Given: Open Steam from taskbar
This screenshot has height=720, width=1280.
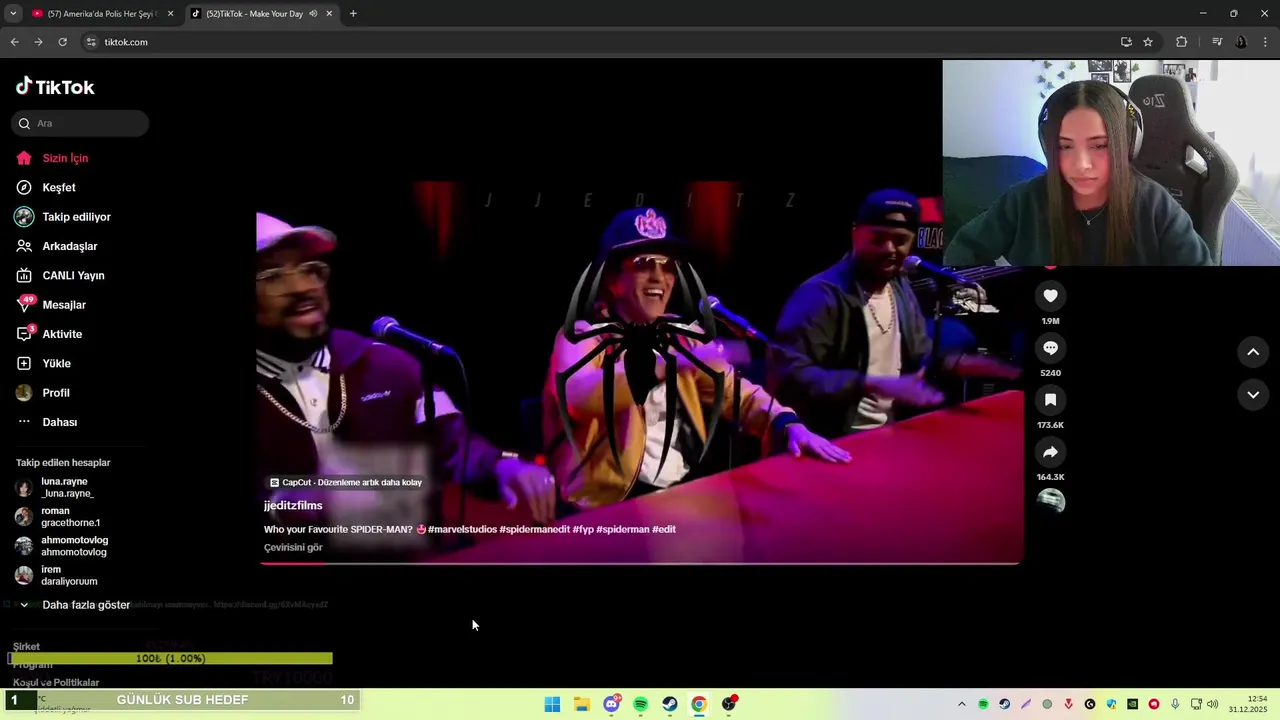Looking at the screenshot, I should [x=670, y=704].
